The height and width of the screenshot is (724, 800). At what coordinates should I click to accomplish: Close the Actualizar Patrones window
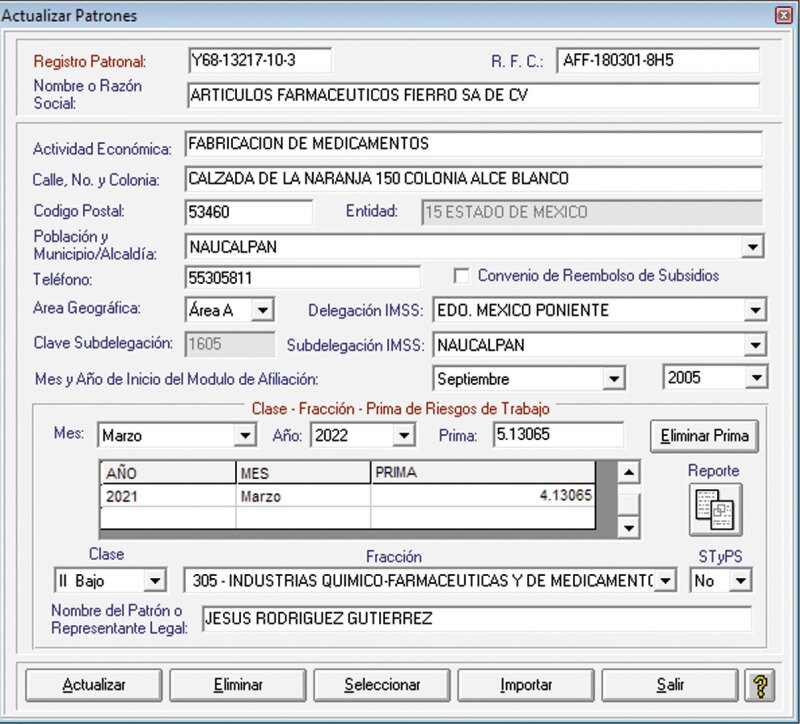pos(783,15)
